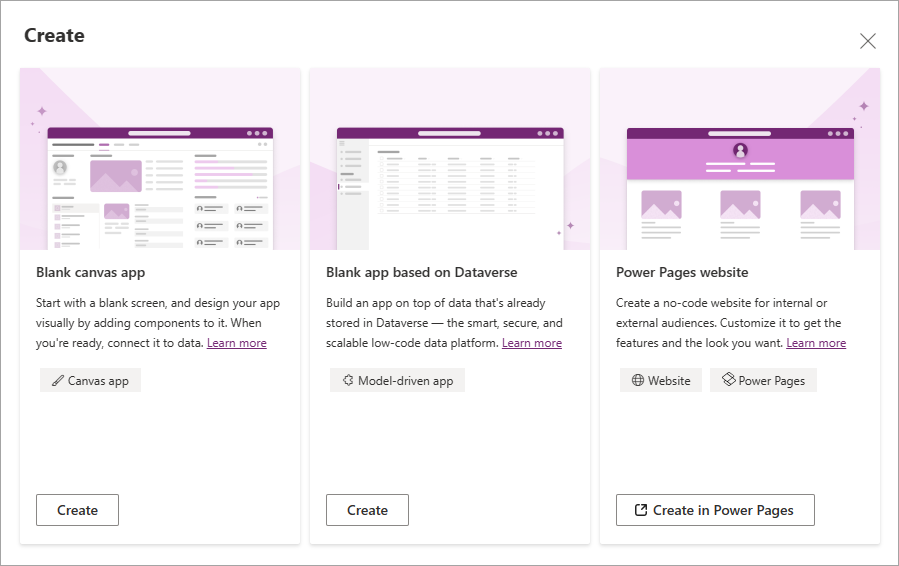
Task: Open Learn more link for Dataverse app
Action: pos(531,343)
